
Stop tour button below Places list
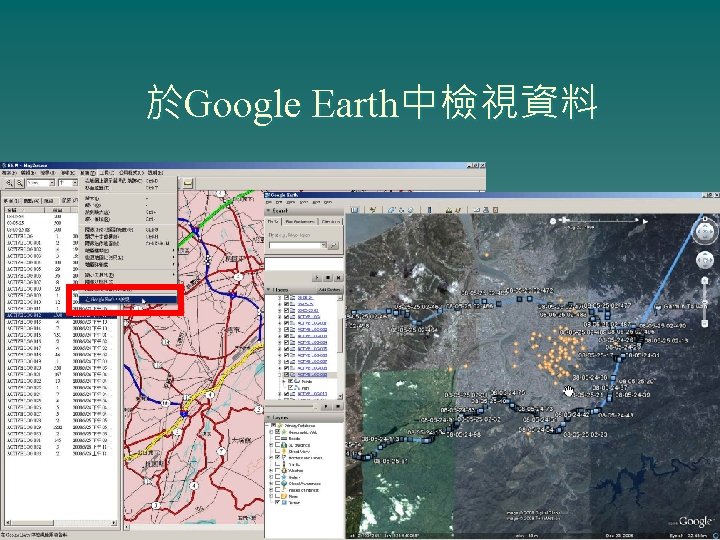tap(338, 406)
